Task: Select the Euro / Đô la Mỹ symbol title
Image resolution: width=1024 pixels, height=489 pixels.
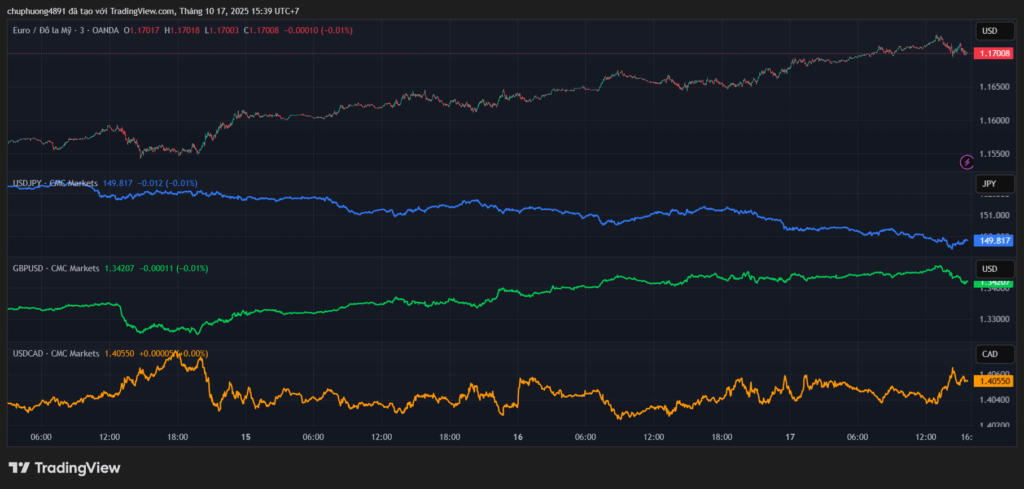Action: [63, 31]
